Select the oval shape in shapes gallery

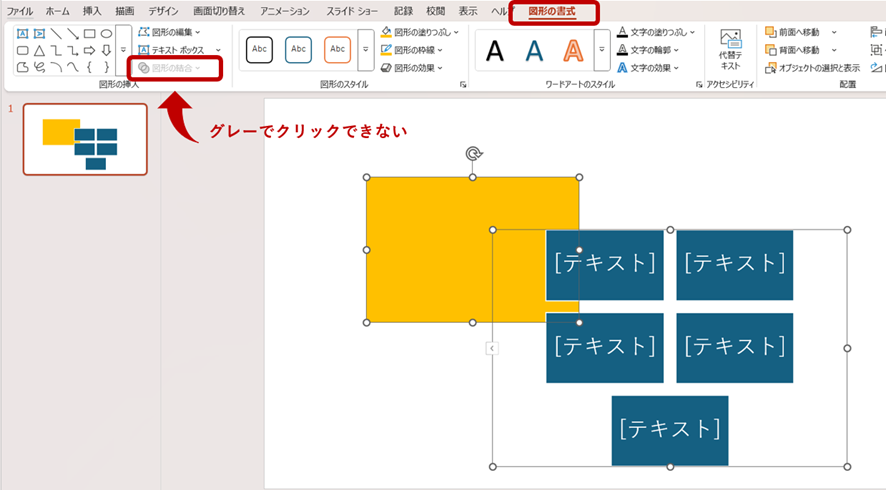[106, 33]
